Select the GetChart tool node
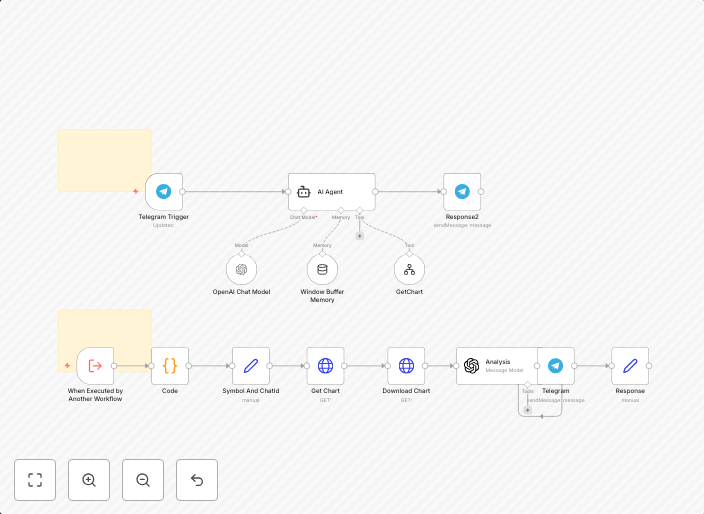Screen dimensions: 704x514 pyautogui.click(x=409, y=269)
